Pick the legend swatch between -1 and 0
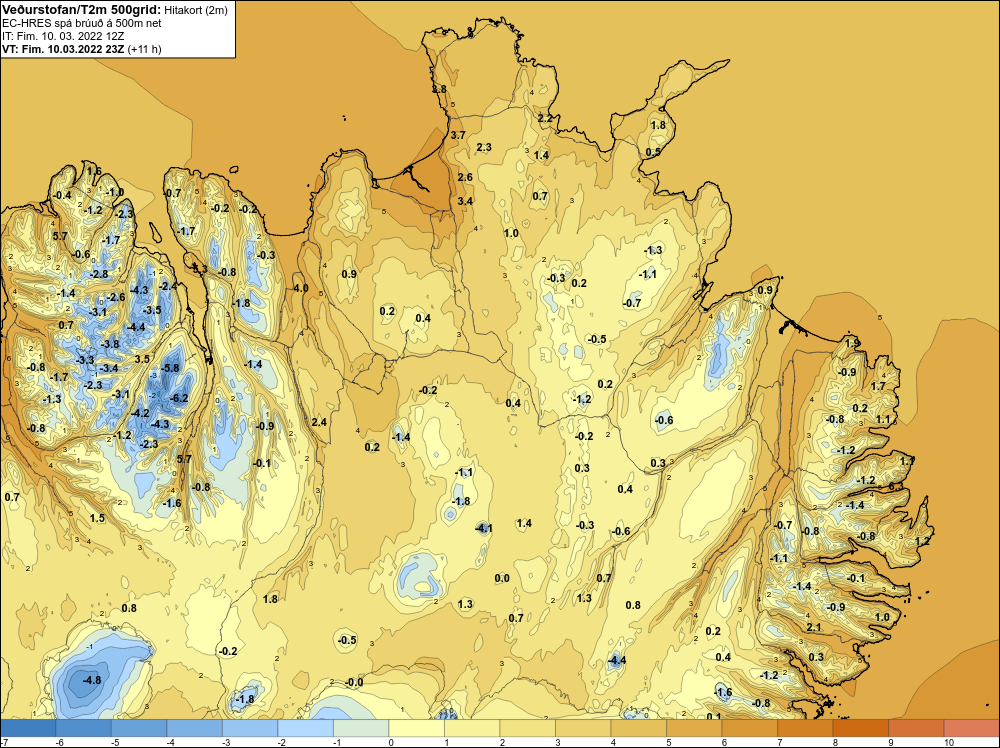This screenshot has width=1000, height=748. [361, 728]
